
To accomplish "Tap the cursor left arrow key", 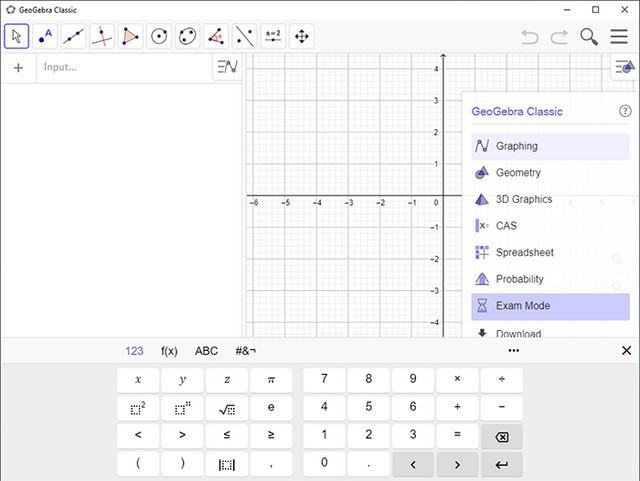I will pos(413,464).
